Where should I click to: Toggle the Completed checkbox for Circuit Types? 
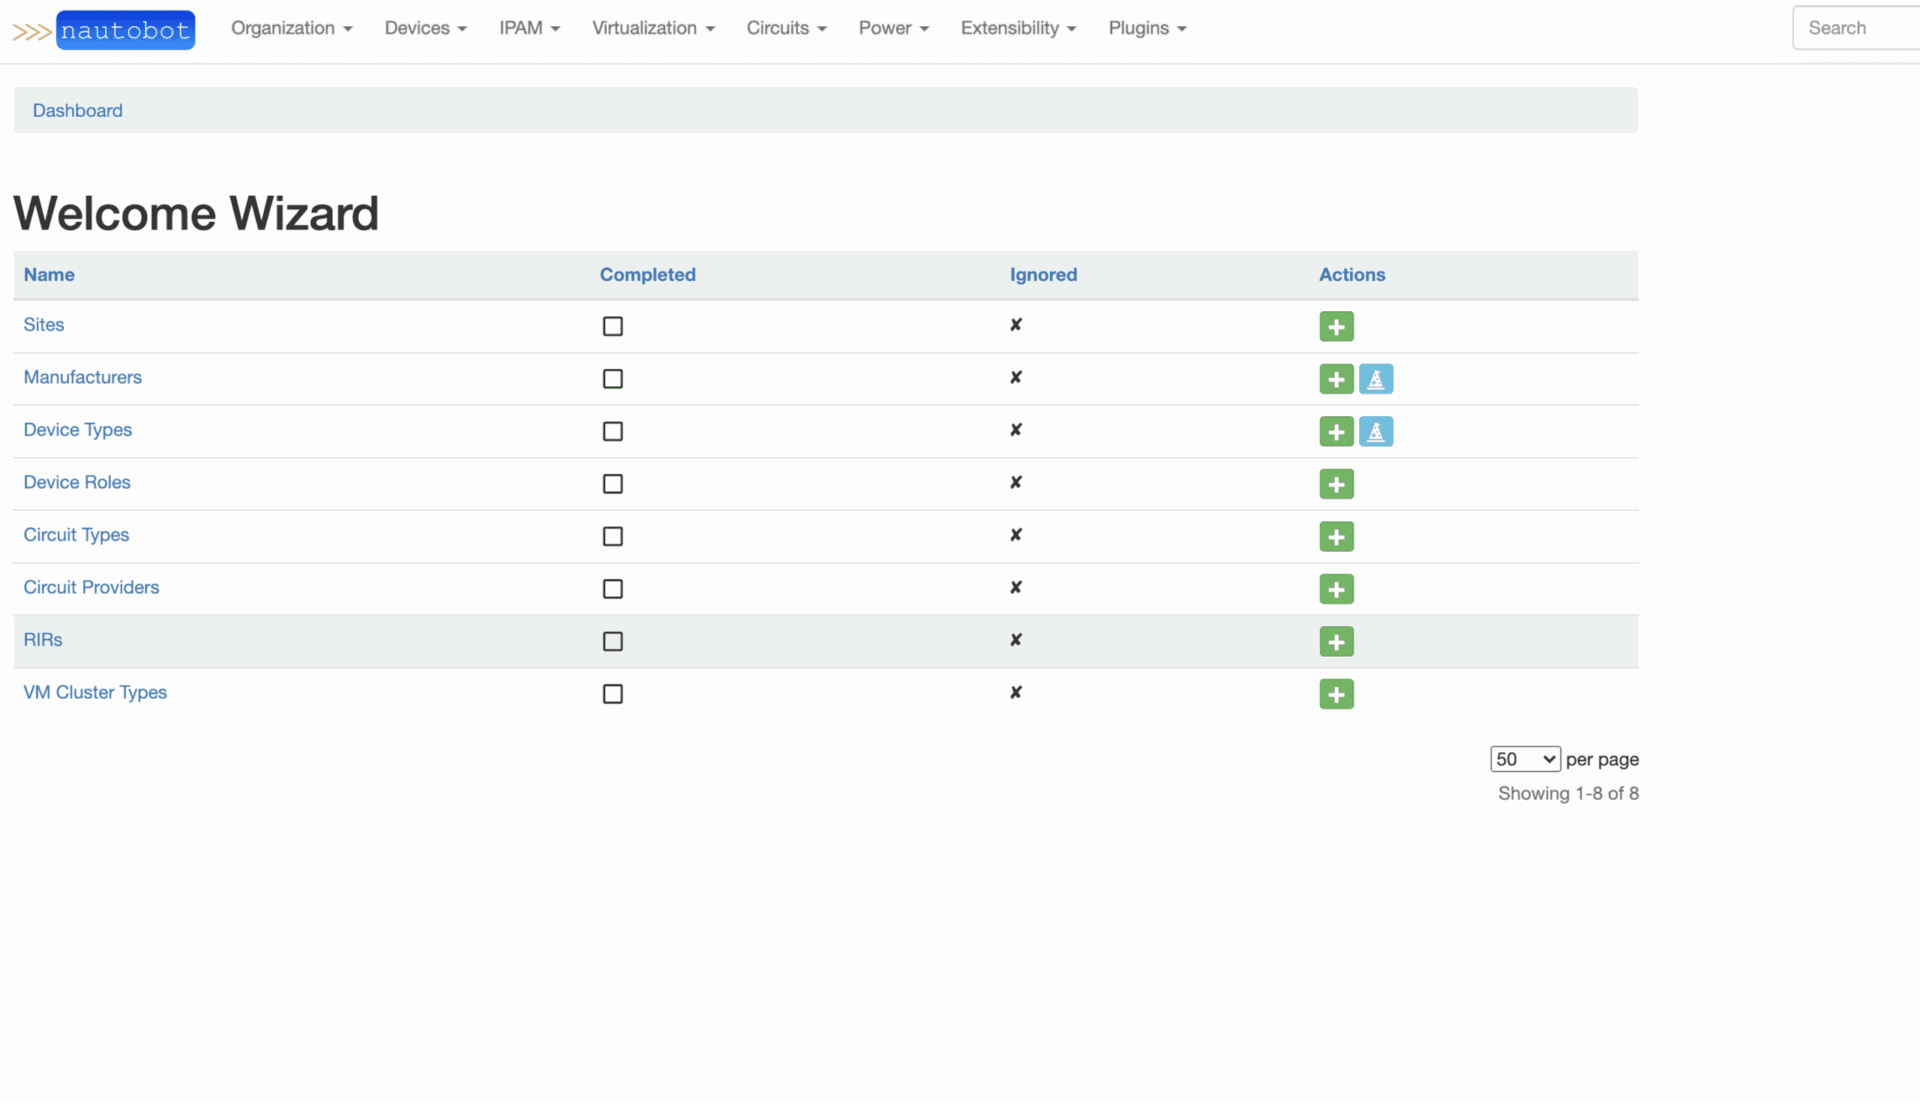point(613,536)
